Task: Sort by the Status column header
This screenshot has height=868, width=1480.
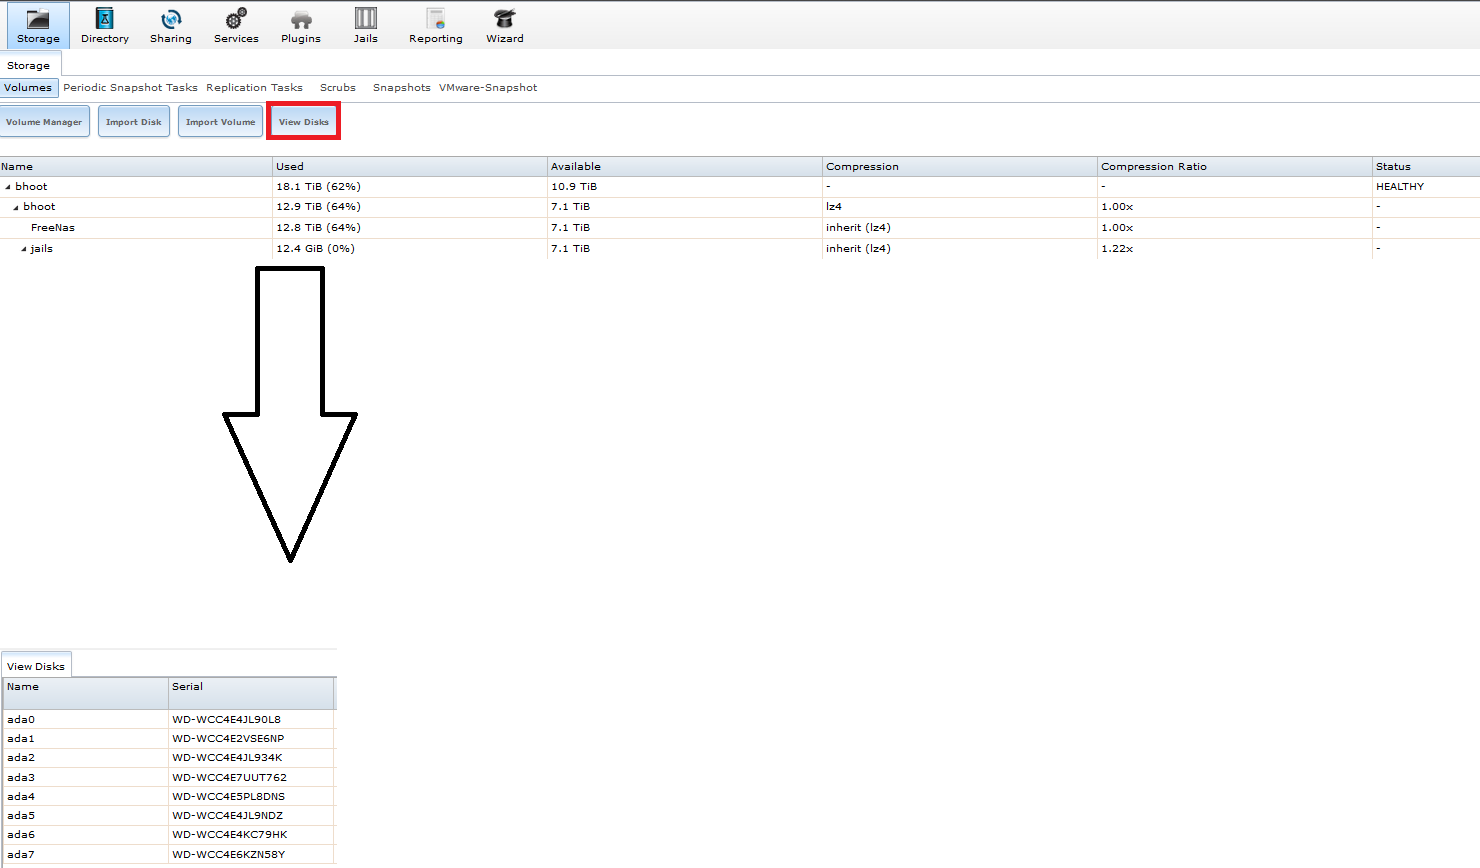Action: click(1426, 167)
